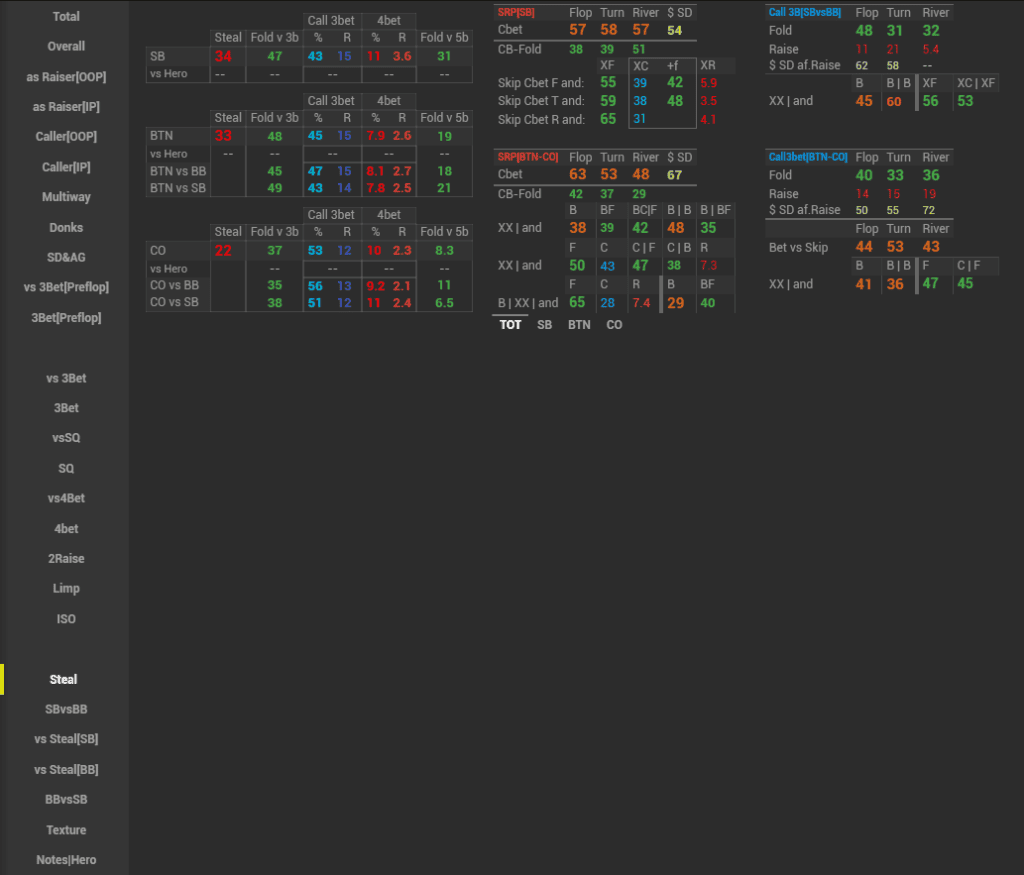Screen dimensions: 1024x875
Task: Switch to the vsSQ sidebar tab
Action: [x=66, y=438]
